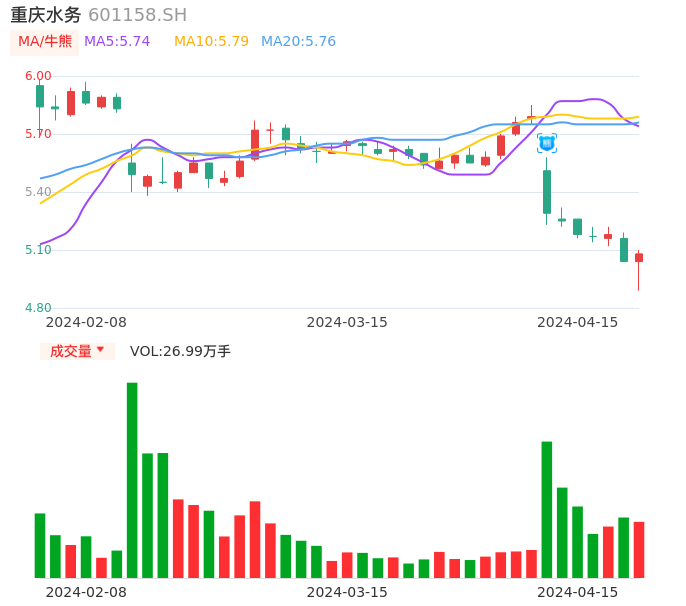686x606 pixels.
Task: Click the blue bear marker icon on chart
Action: pos(547,143)
